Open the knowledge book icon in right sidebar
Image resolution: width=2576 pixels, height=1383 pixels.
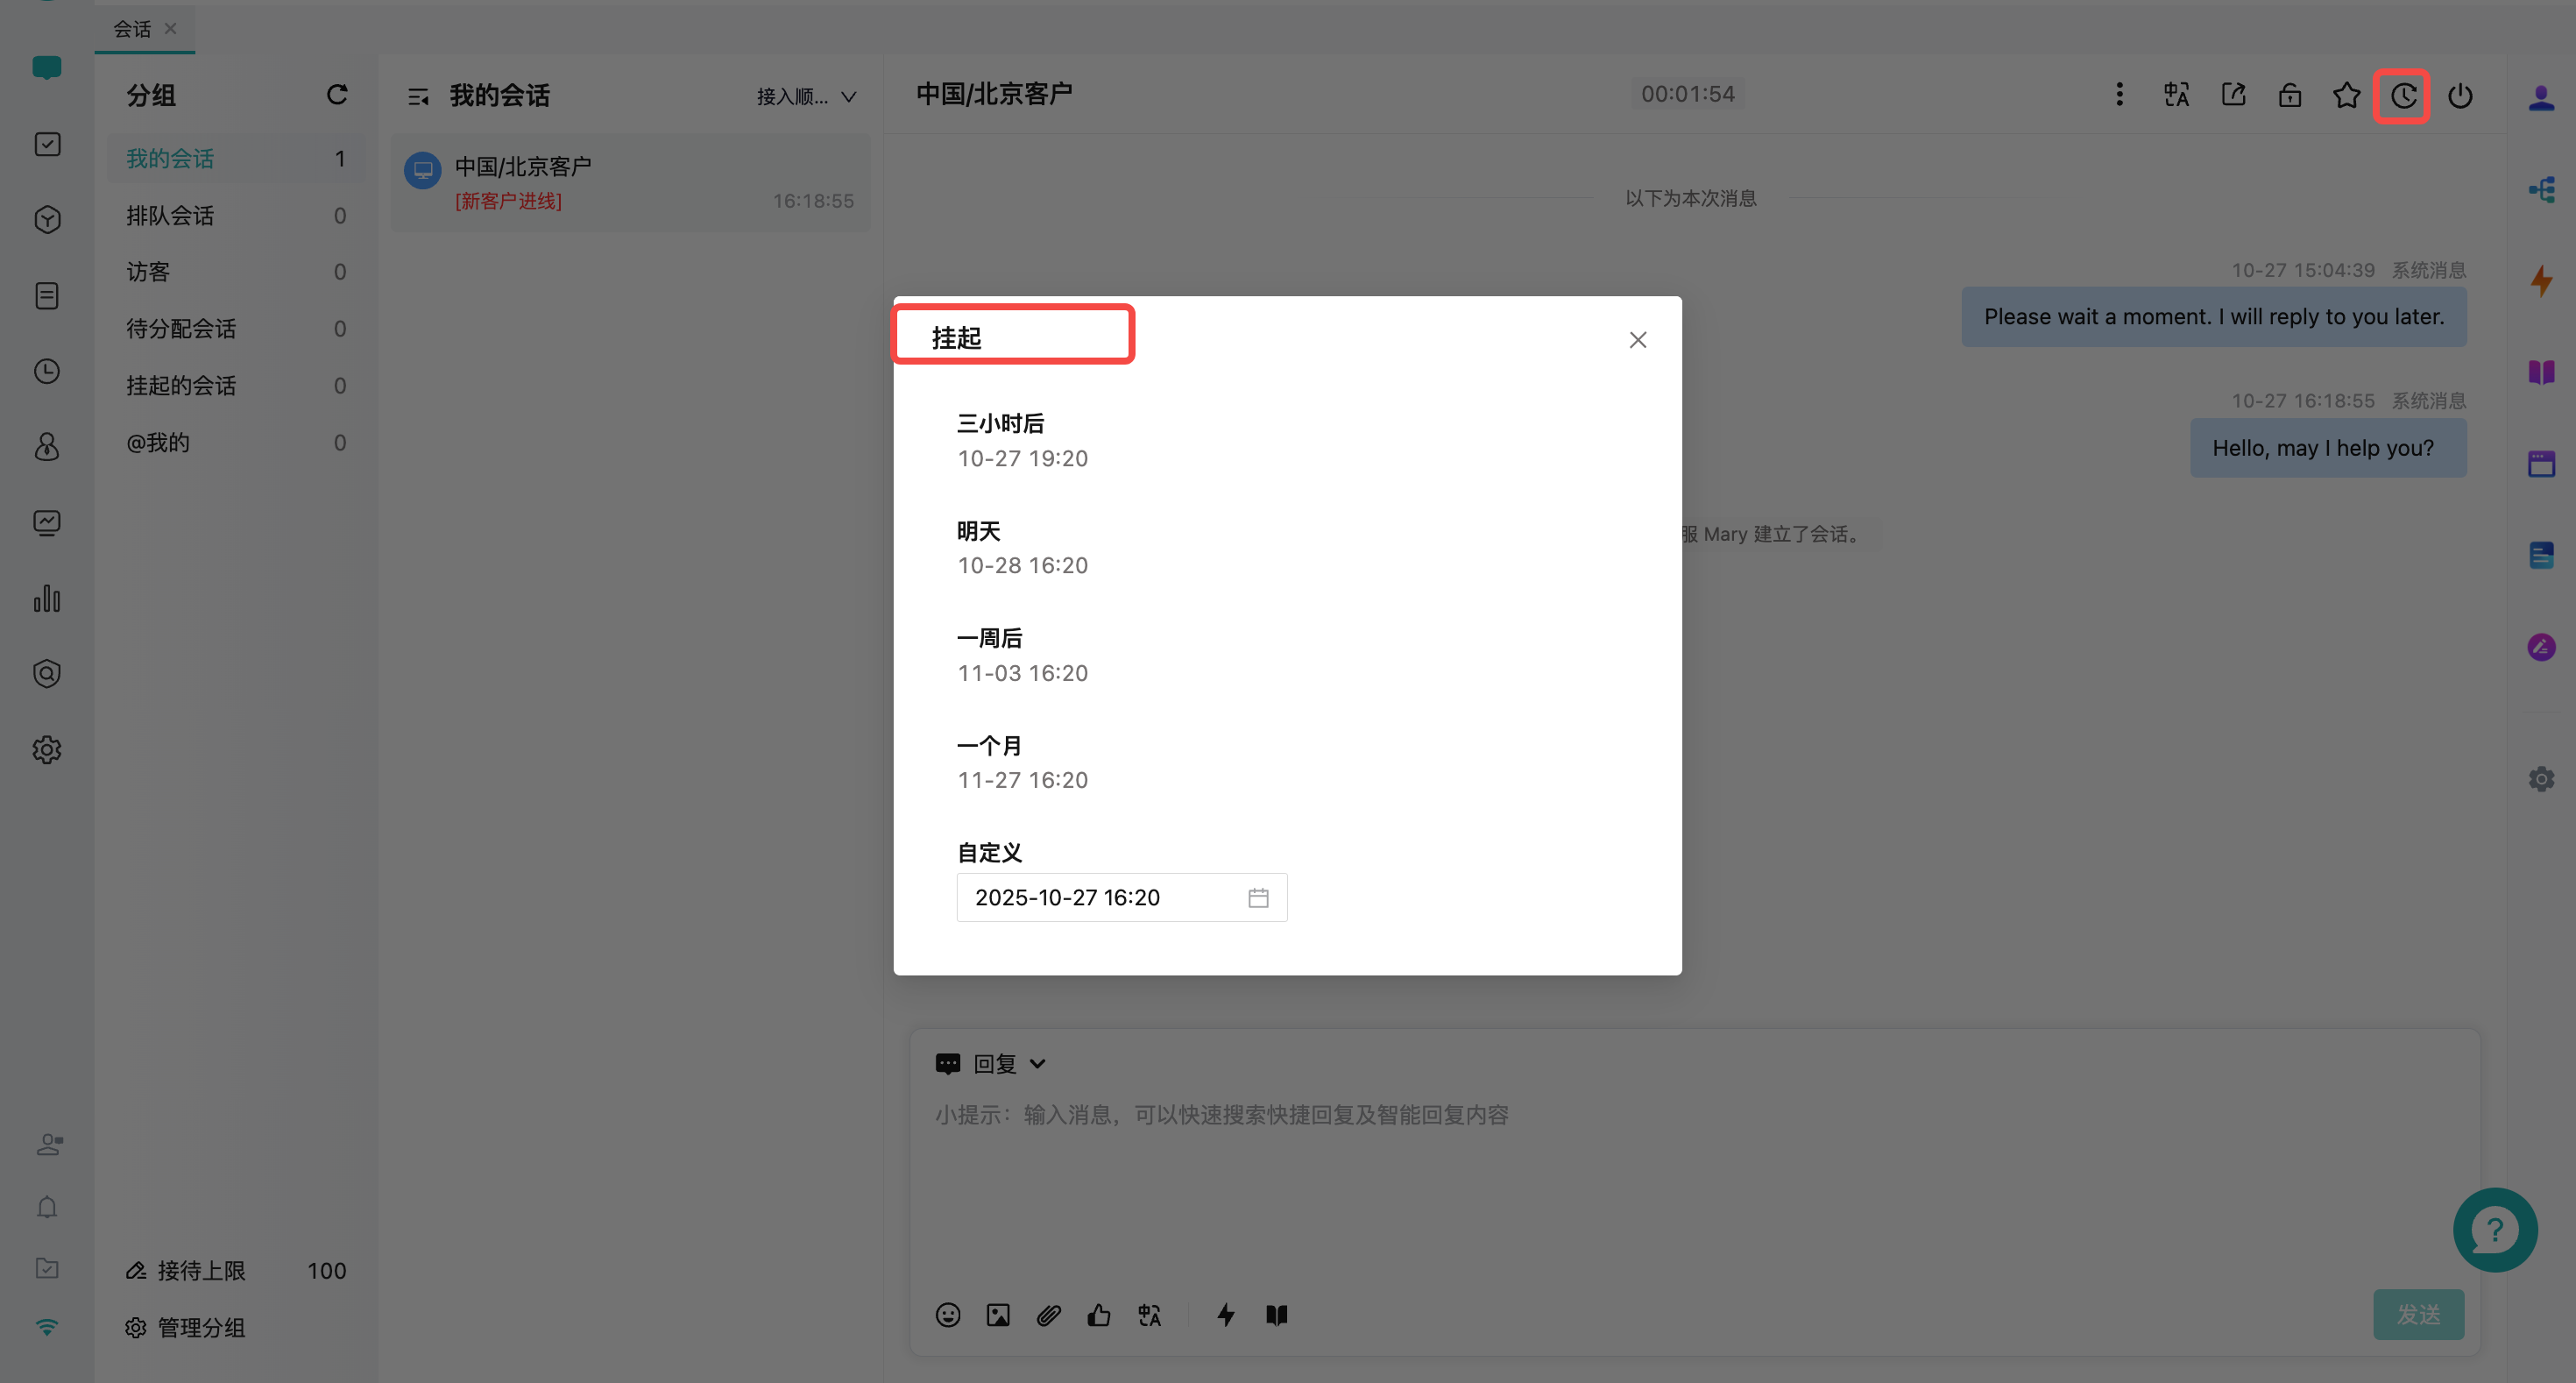tap(2543, 372)
